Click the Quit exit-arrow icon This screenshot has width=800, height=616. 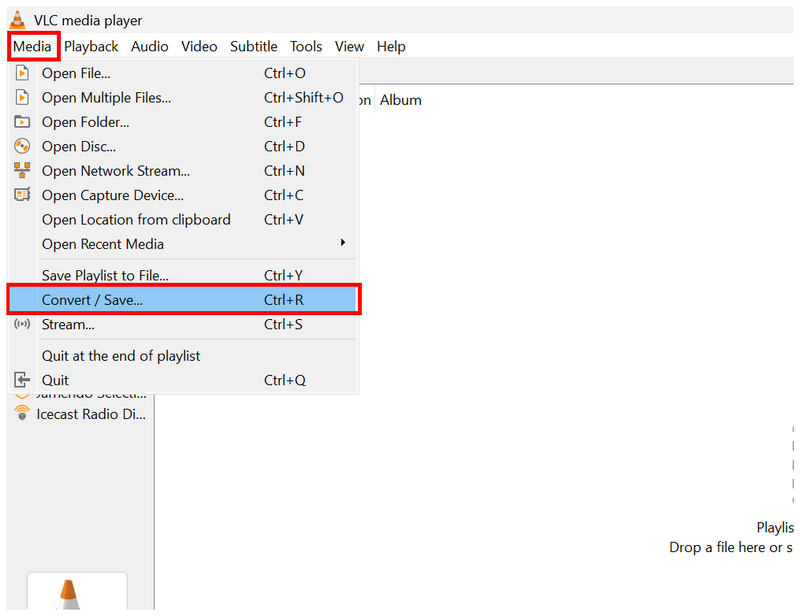(22, 380)
